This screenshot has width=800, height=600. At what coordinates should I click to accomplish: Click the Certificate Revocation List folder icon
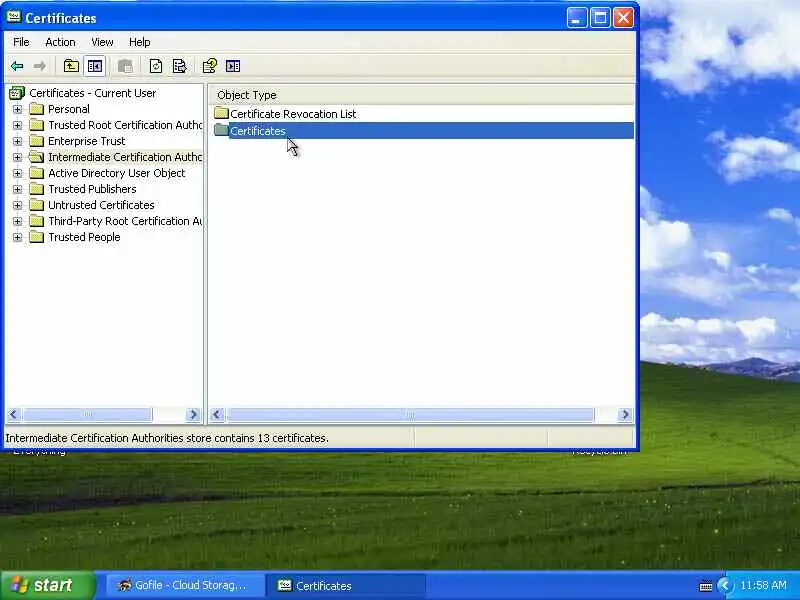(x=221, y=113)
